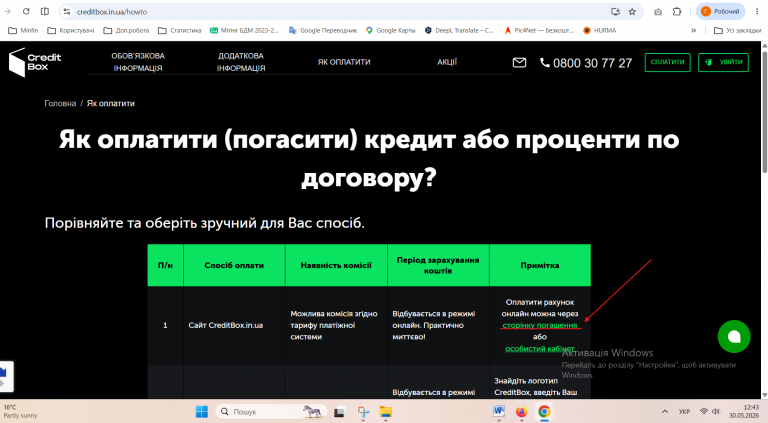This screenshot has height=423, width=768.
Task: Open the Мітинг БДМ 2023 bookmark
Action: [244, 30]
